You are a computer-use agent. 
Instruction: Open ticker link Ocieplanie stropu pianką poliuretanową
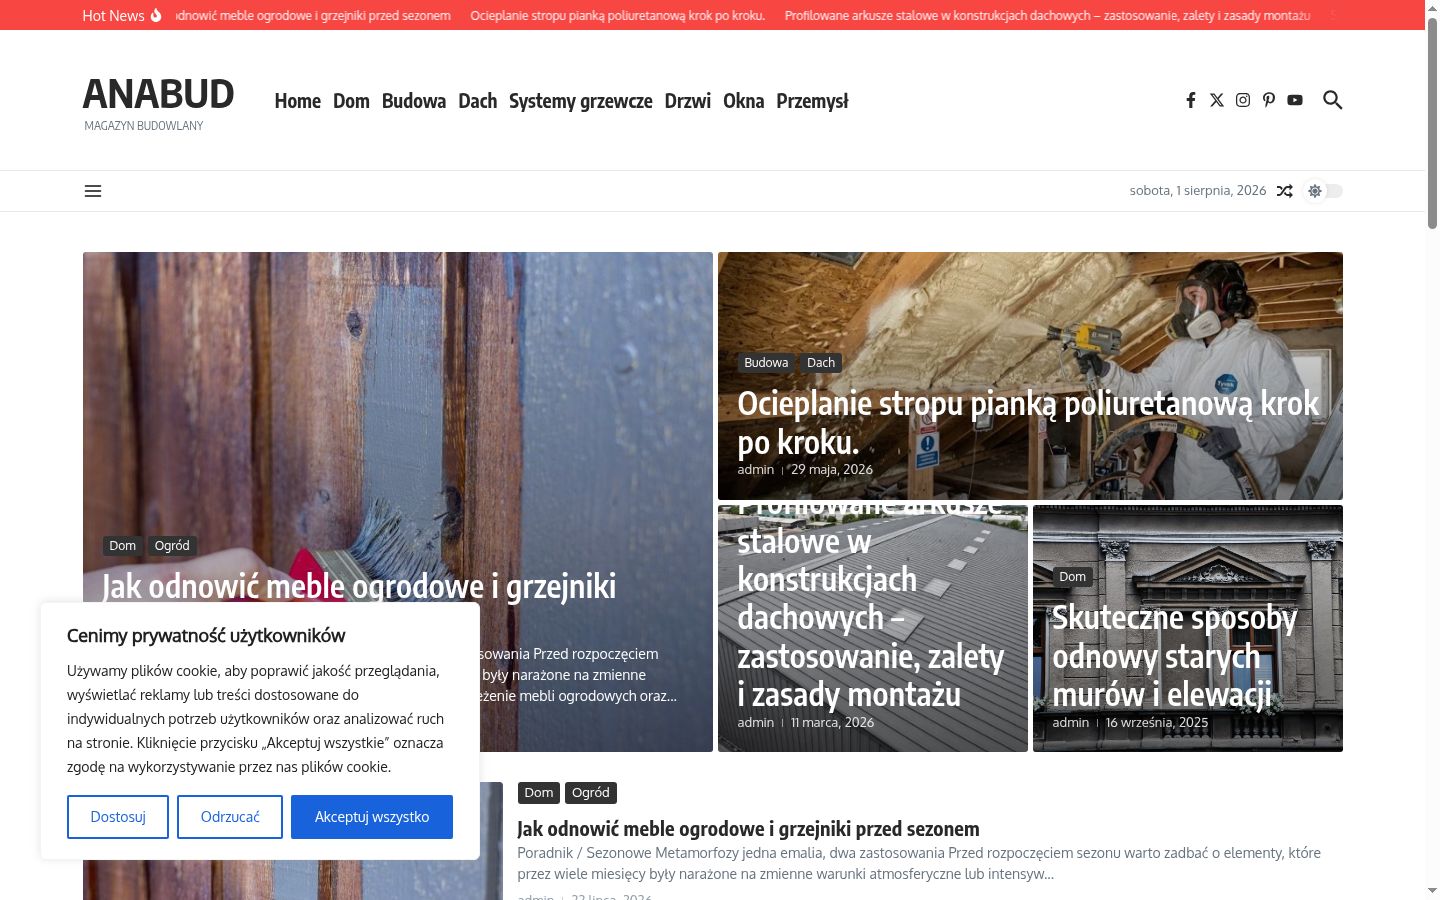coord(618,15)
